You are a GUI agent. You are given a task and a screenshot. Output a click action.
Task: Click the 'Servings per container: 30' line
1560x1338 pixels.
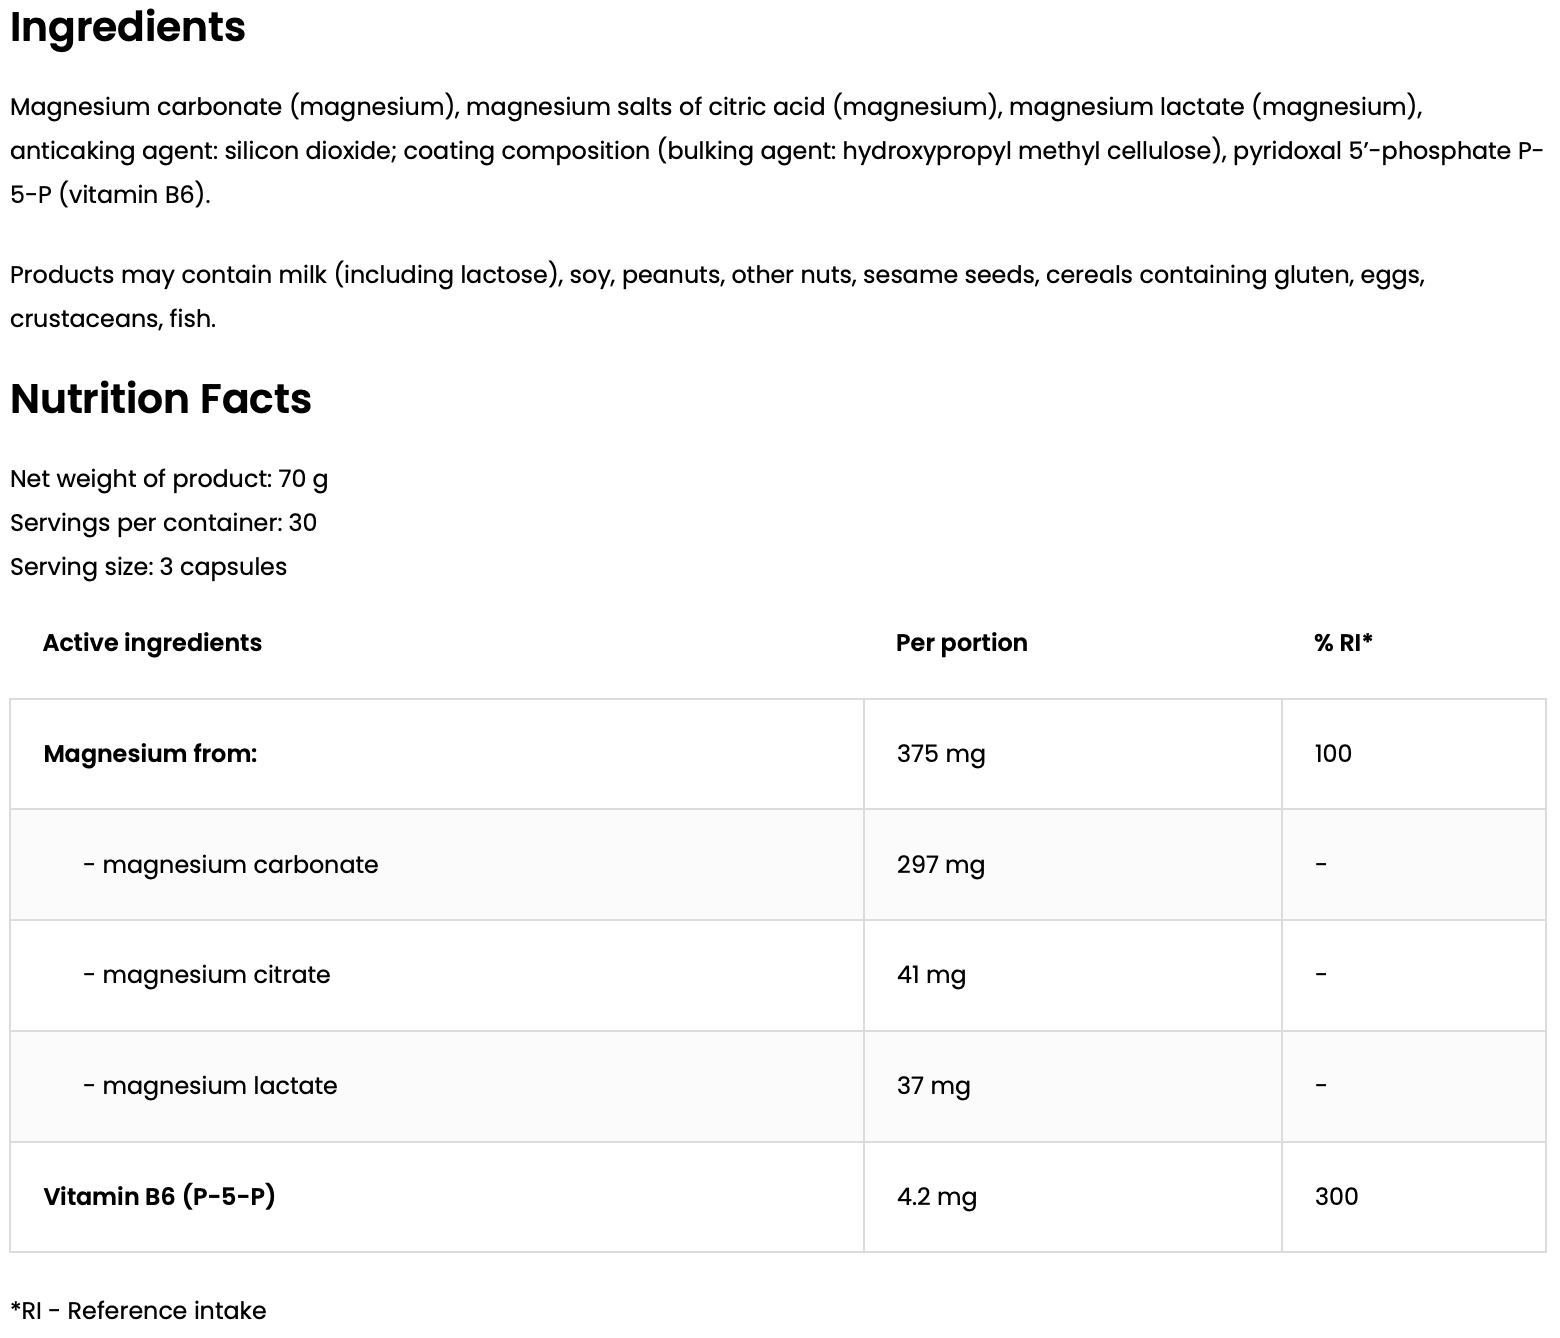pos(163,523)
